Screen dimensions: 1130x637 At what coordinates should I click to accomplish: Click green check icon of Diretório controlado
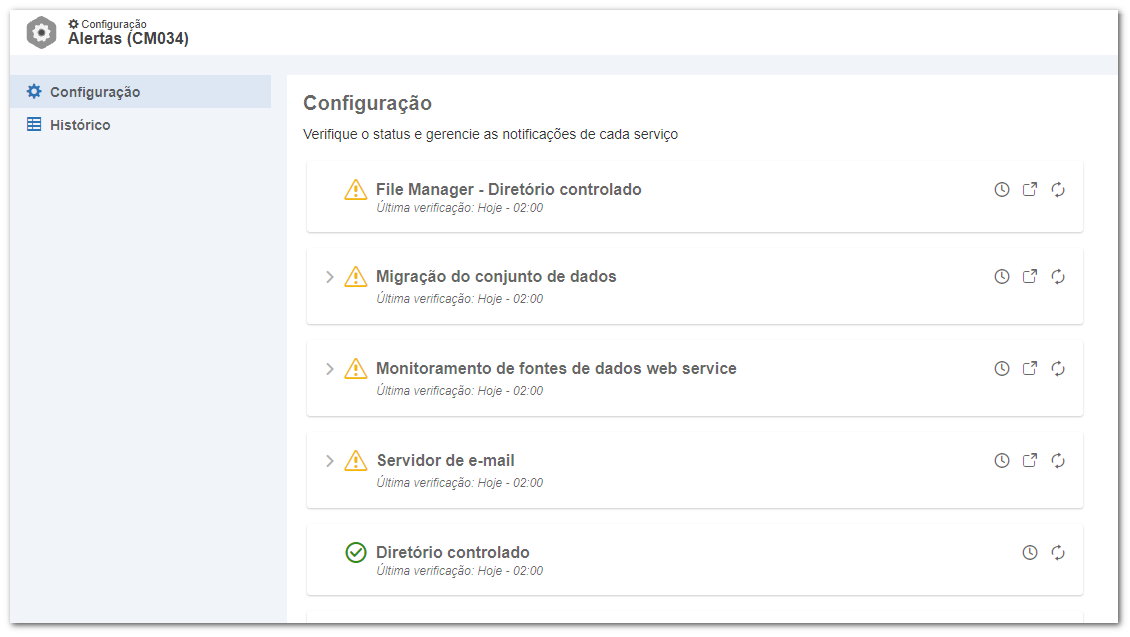coord(355,553)
